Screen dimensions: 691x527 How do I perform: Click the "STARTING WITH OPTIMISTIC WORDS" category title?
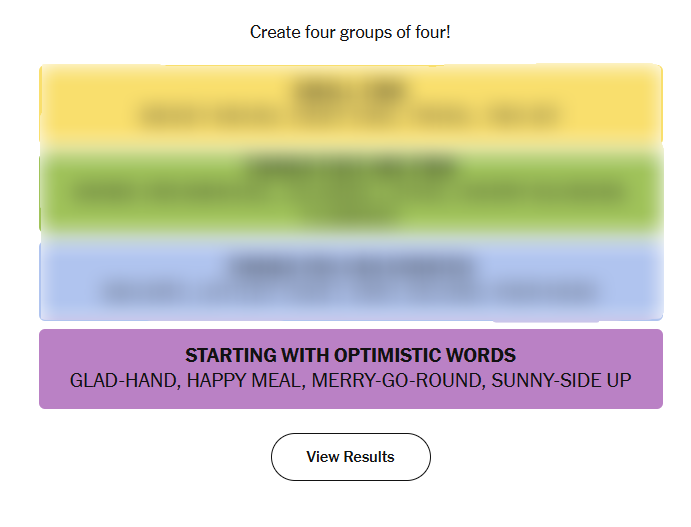[x=350, y=355]
